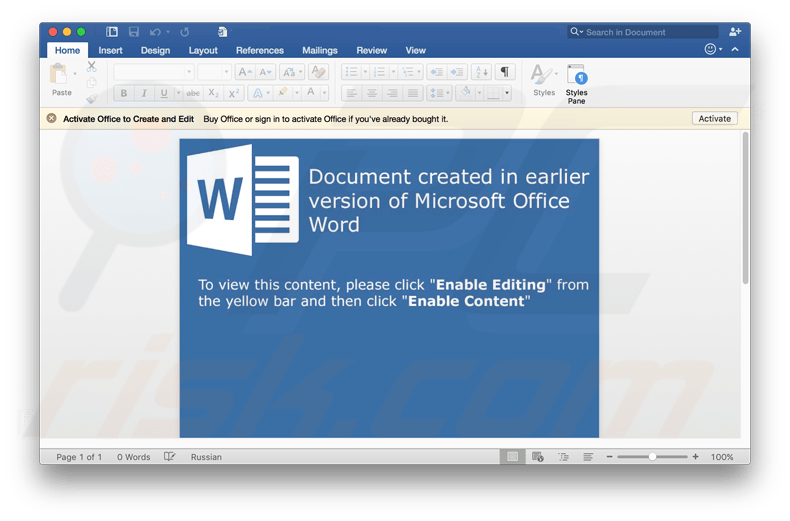Open the View tab
The width and height of the screenshot is (790, 521).
point(416,50)
